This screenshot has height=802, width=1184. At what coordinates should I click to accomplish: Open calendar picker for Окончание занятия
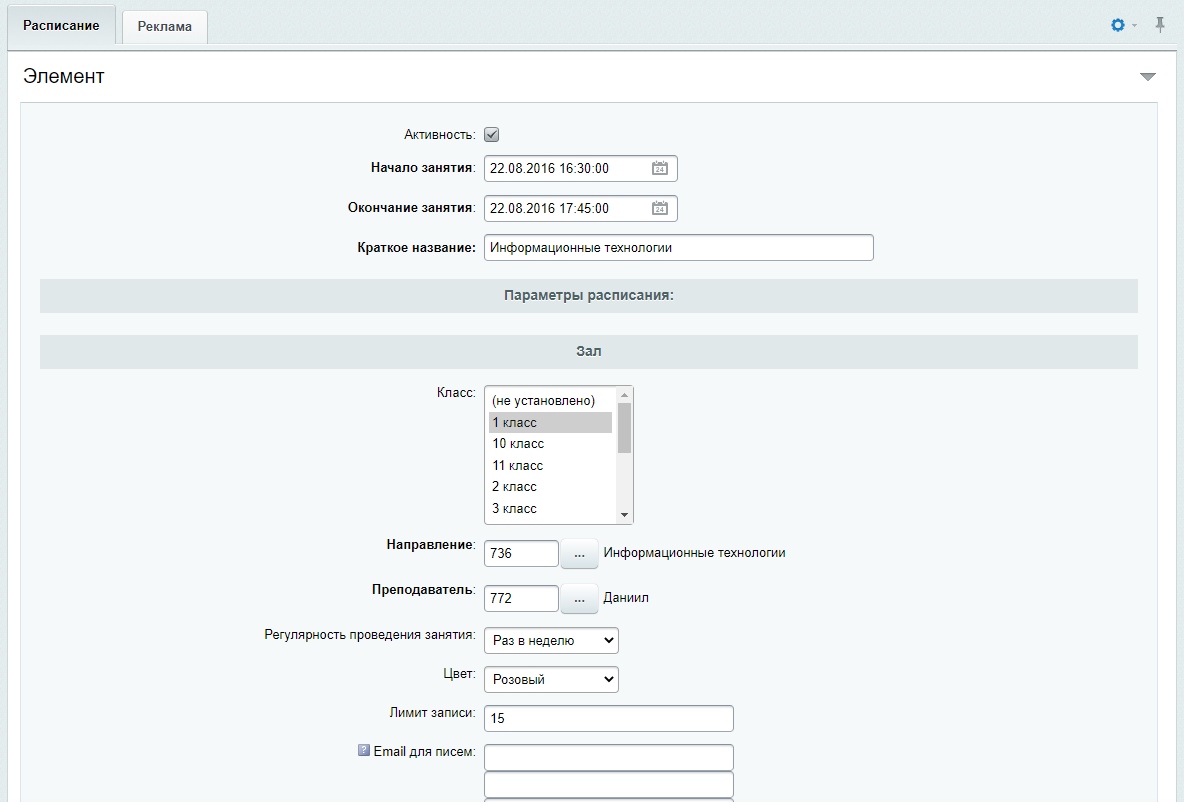(x=659, y=208)
